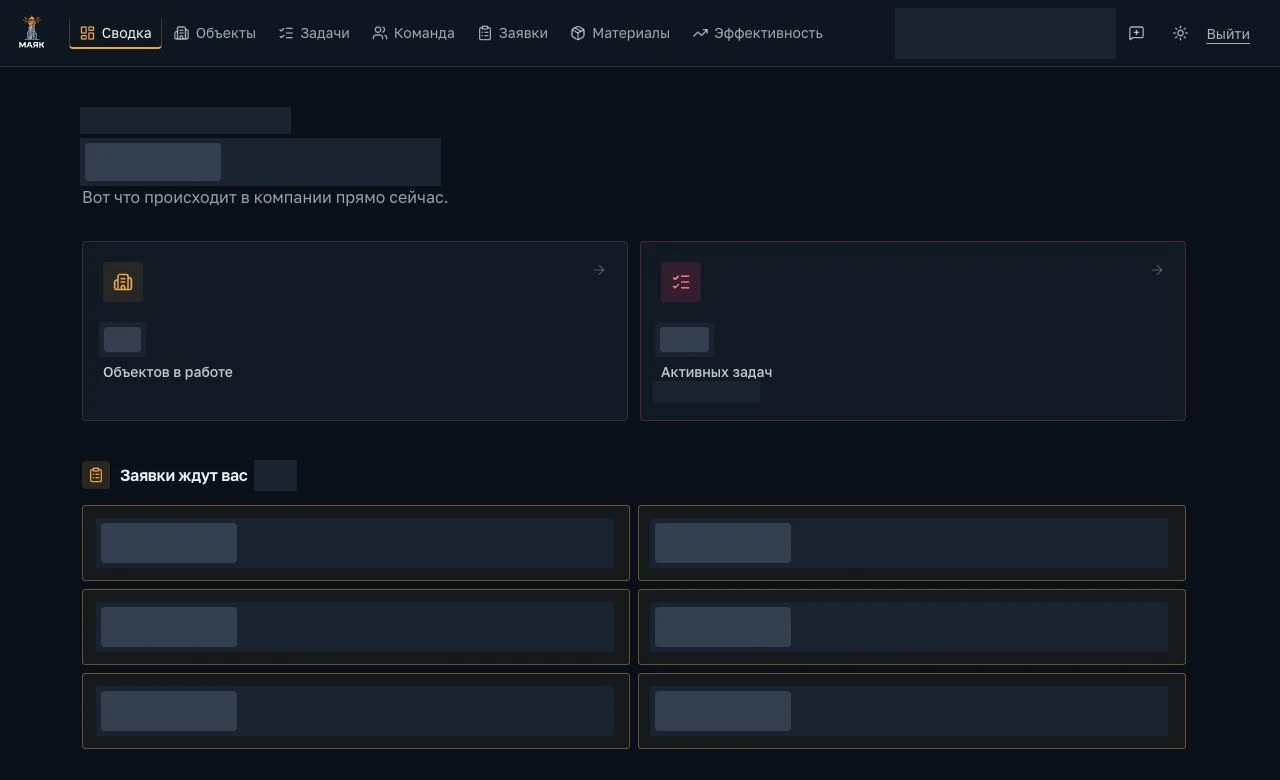This screenshot has width=1280, height=780.
Task: Open the Эффективность tab
Action: (x=757, y=33)
